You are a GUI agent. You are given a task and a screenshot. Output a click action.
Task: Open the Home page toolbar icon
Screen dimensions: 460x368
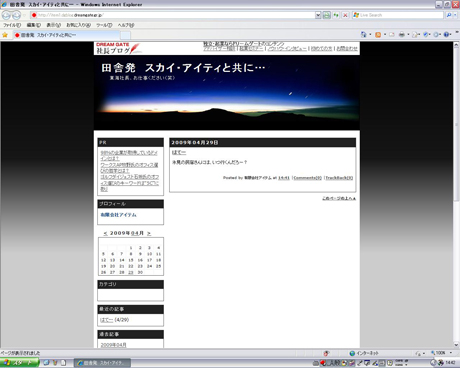(x=363, y=34)
